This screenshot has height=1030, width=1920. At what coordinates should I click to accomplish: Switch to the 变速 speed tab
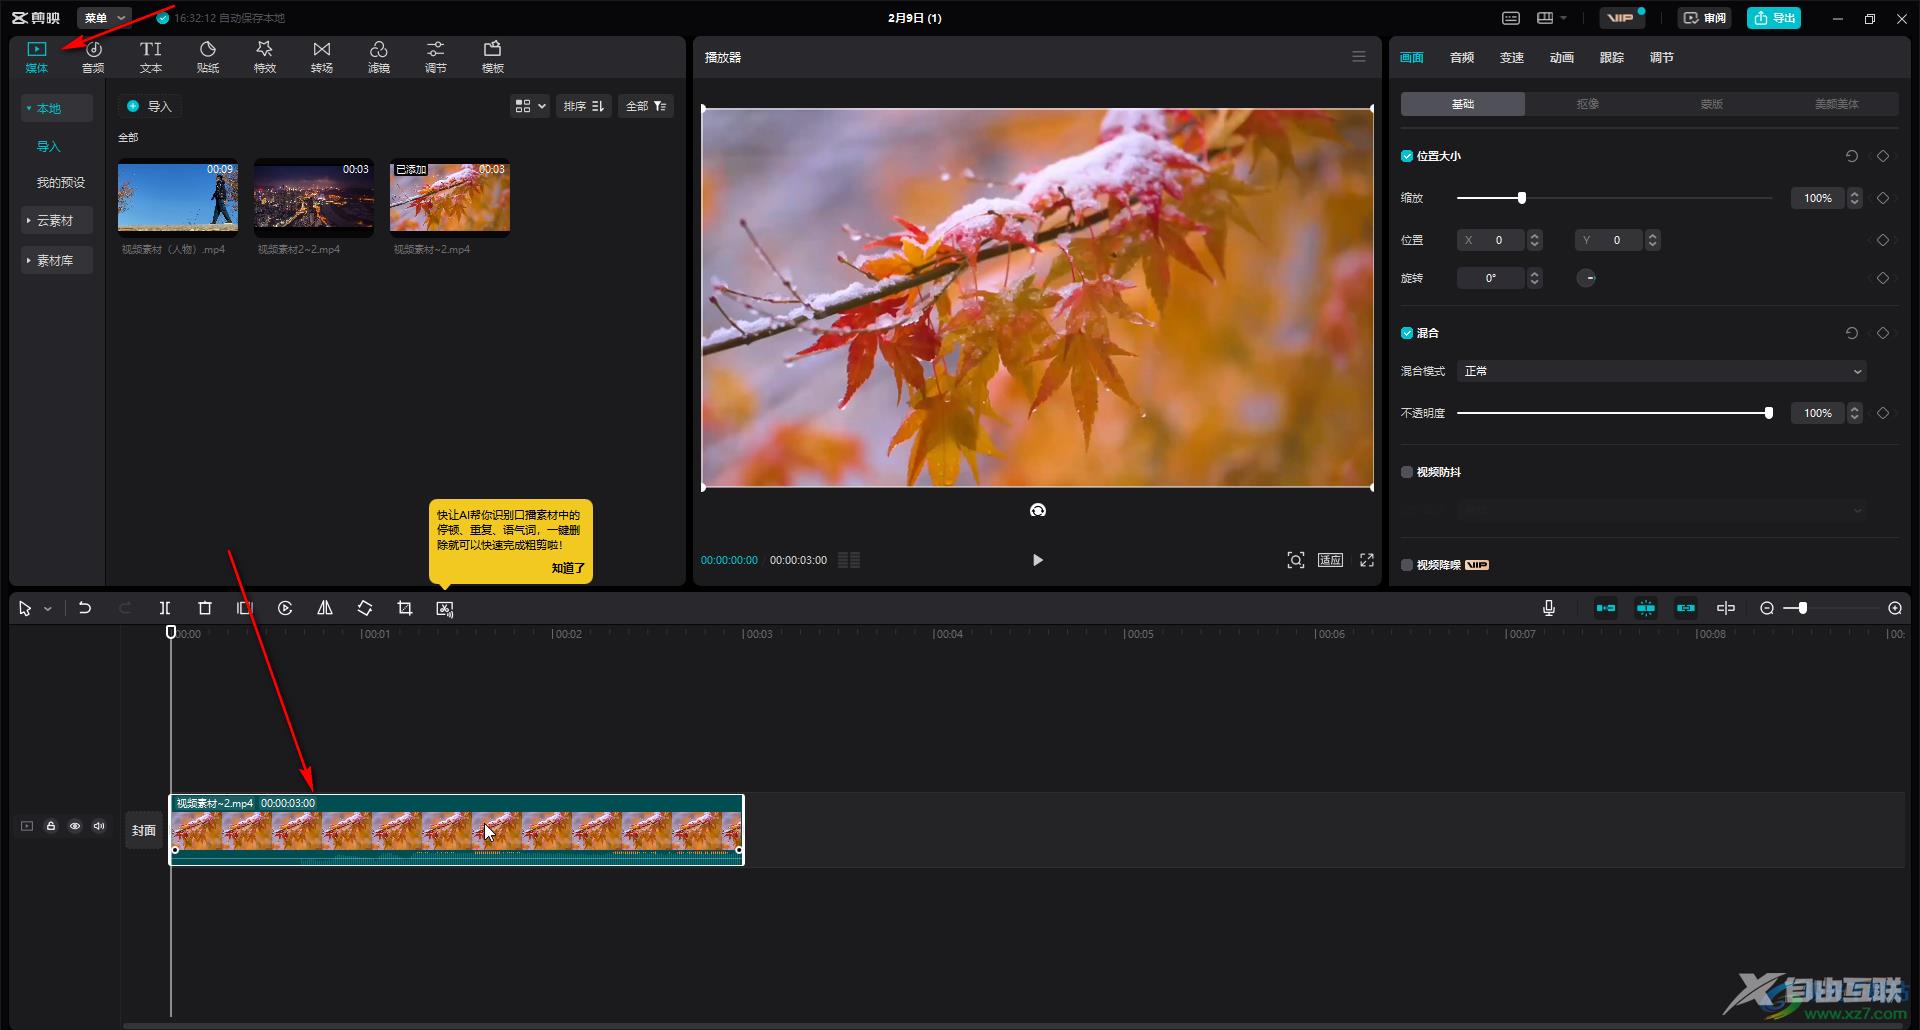[1511, 57]
